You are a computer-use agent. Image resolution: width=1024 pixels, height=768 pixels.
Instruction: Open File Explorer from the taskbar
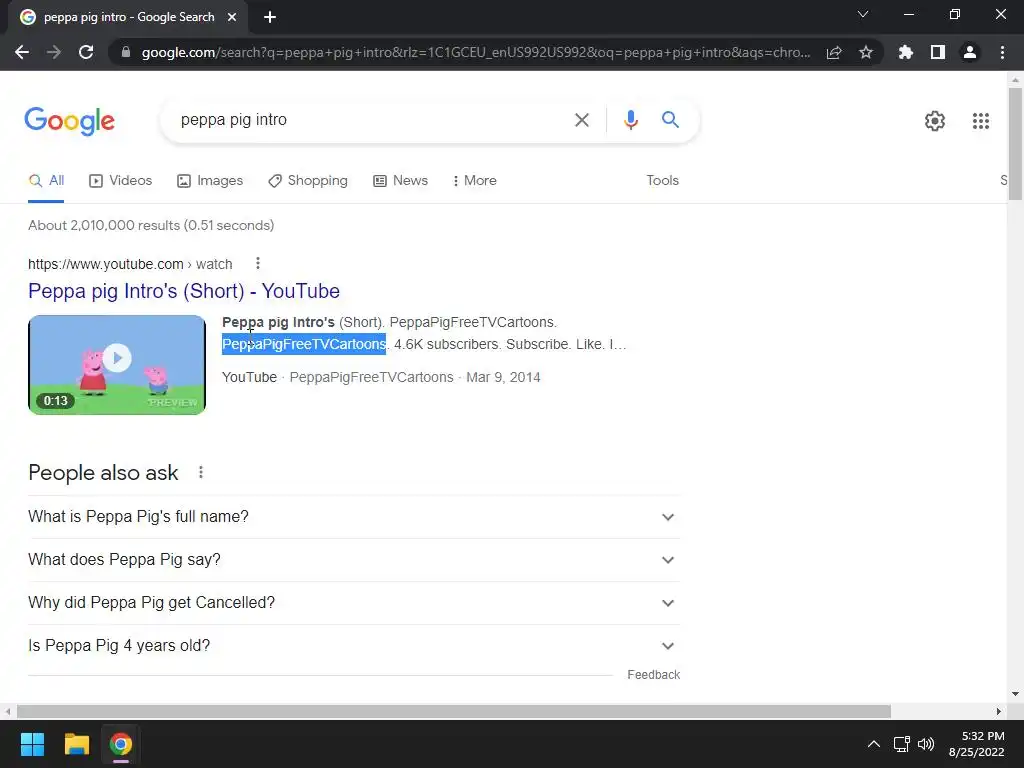[x=76, y=744]
